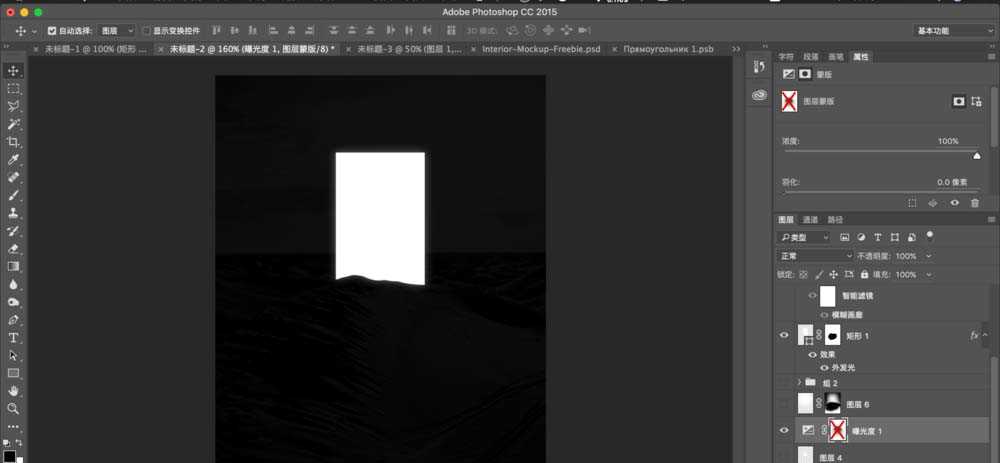
Task: Select the Hand tool
Action: [14, 391]
